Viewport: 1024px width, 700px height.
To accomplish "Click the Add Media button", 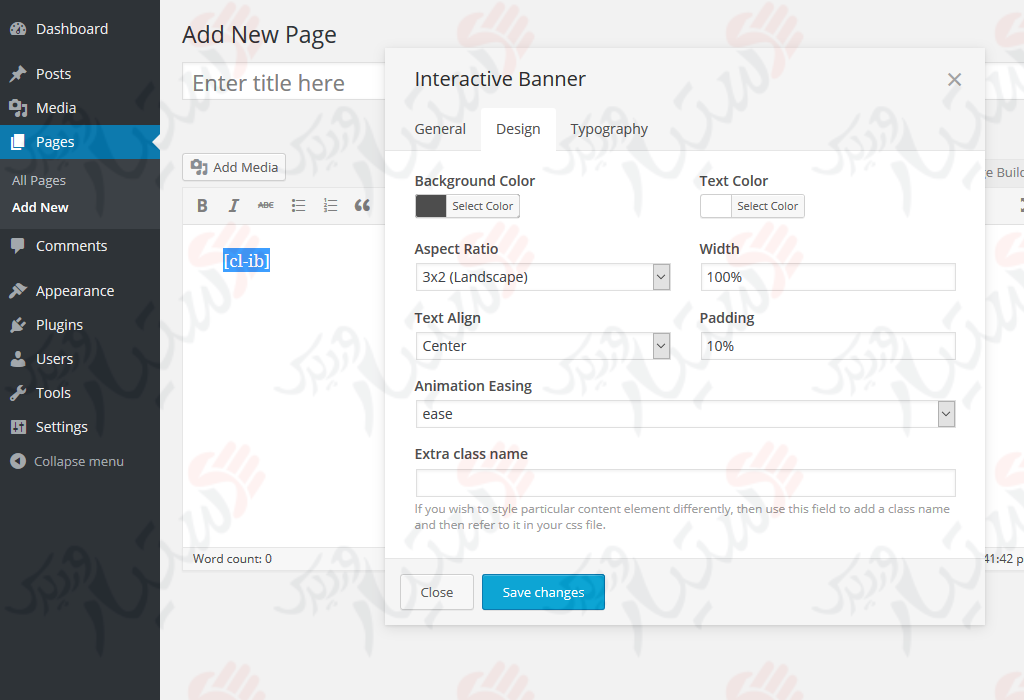I will (234, 167).
